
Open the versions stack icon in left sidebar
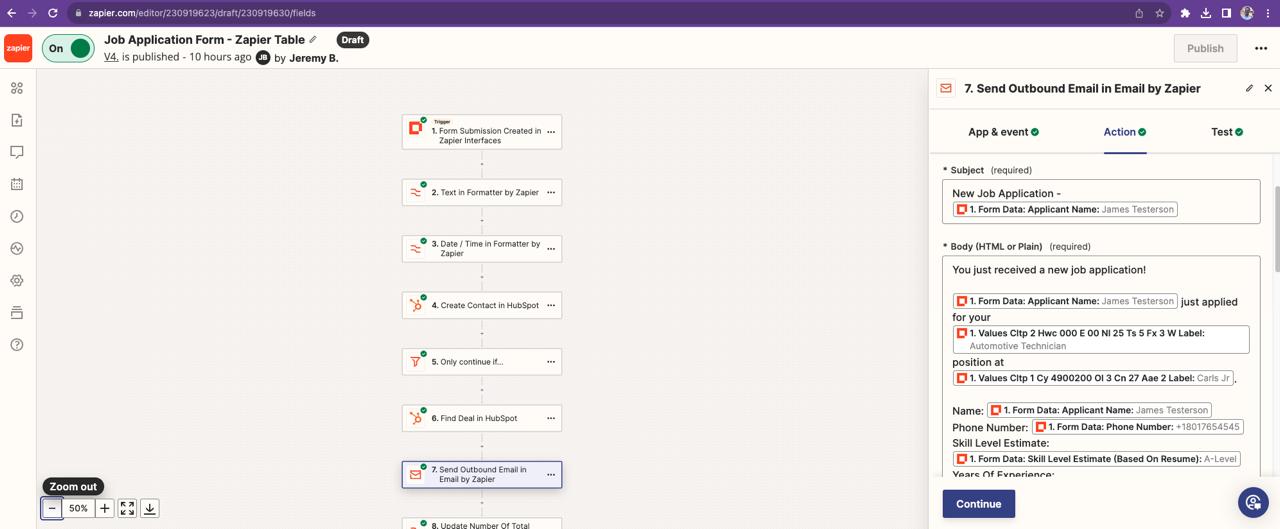point(17,312)
